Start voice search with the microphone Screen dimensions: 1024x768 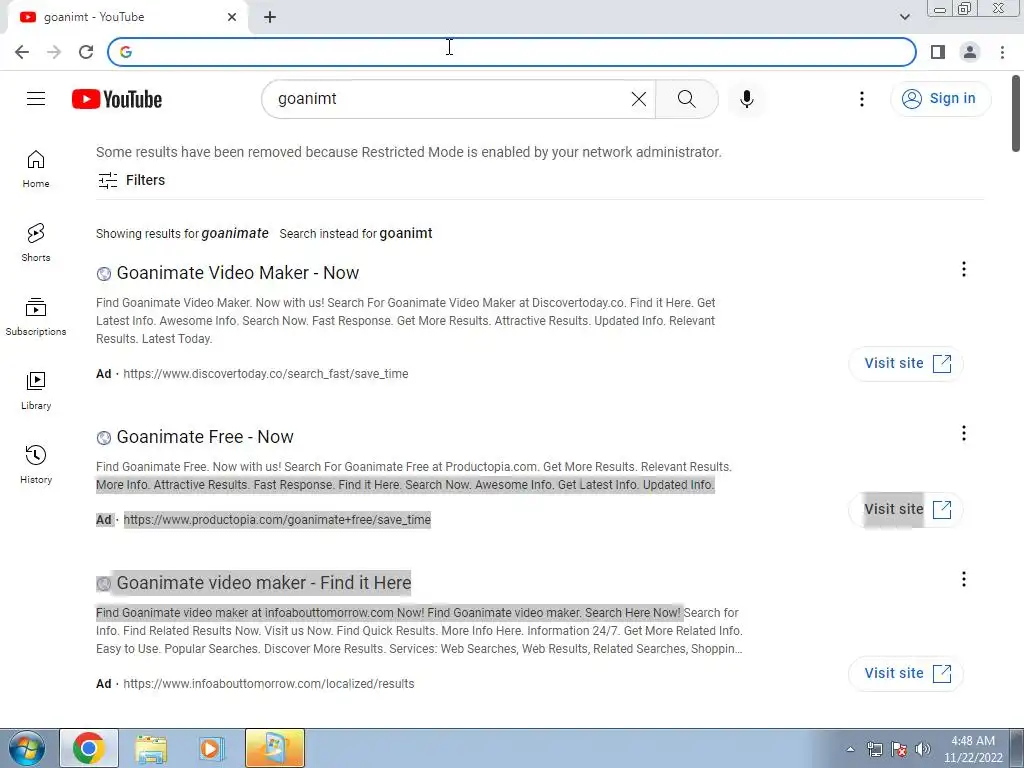[746, 99]
